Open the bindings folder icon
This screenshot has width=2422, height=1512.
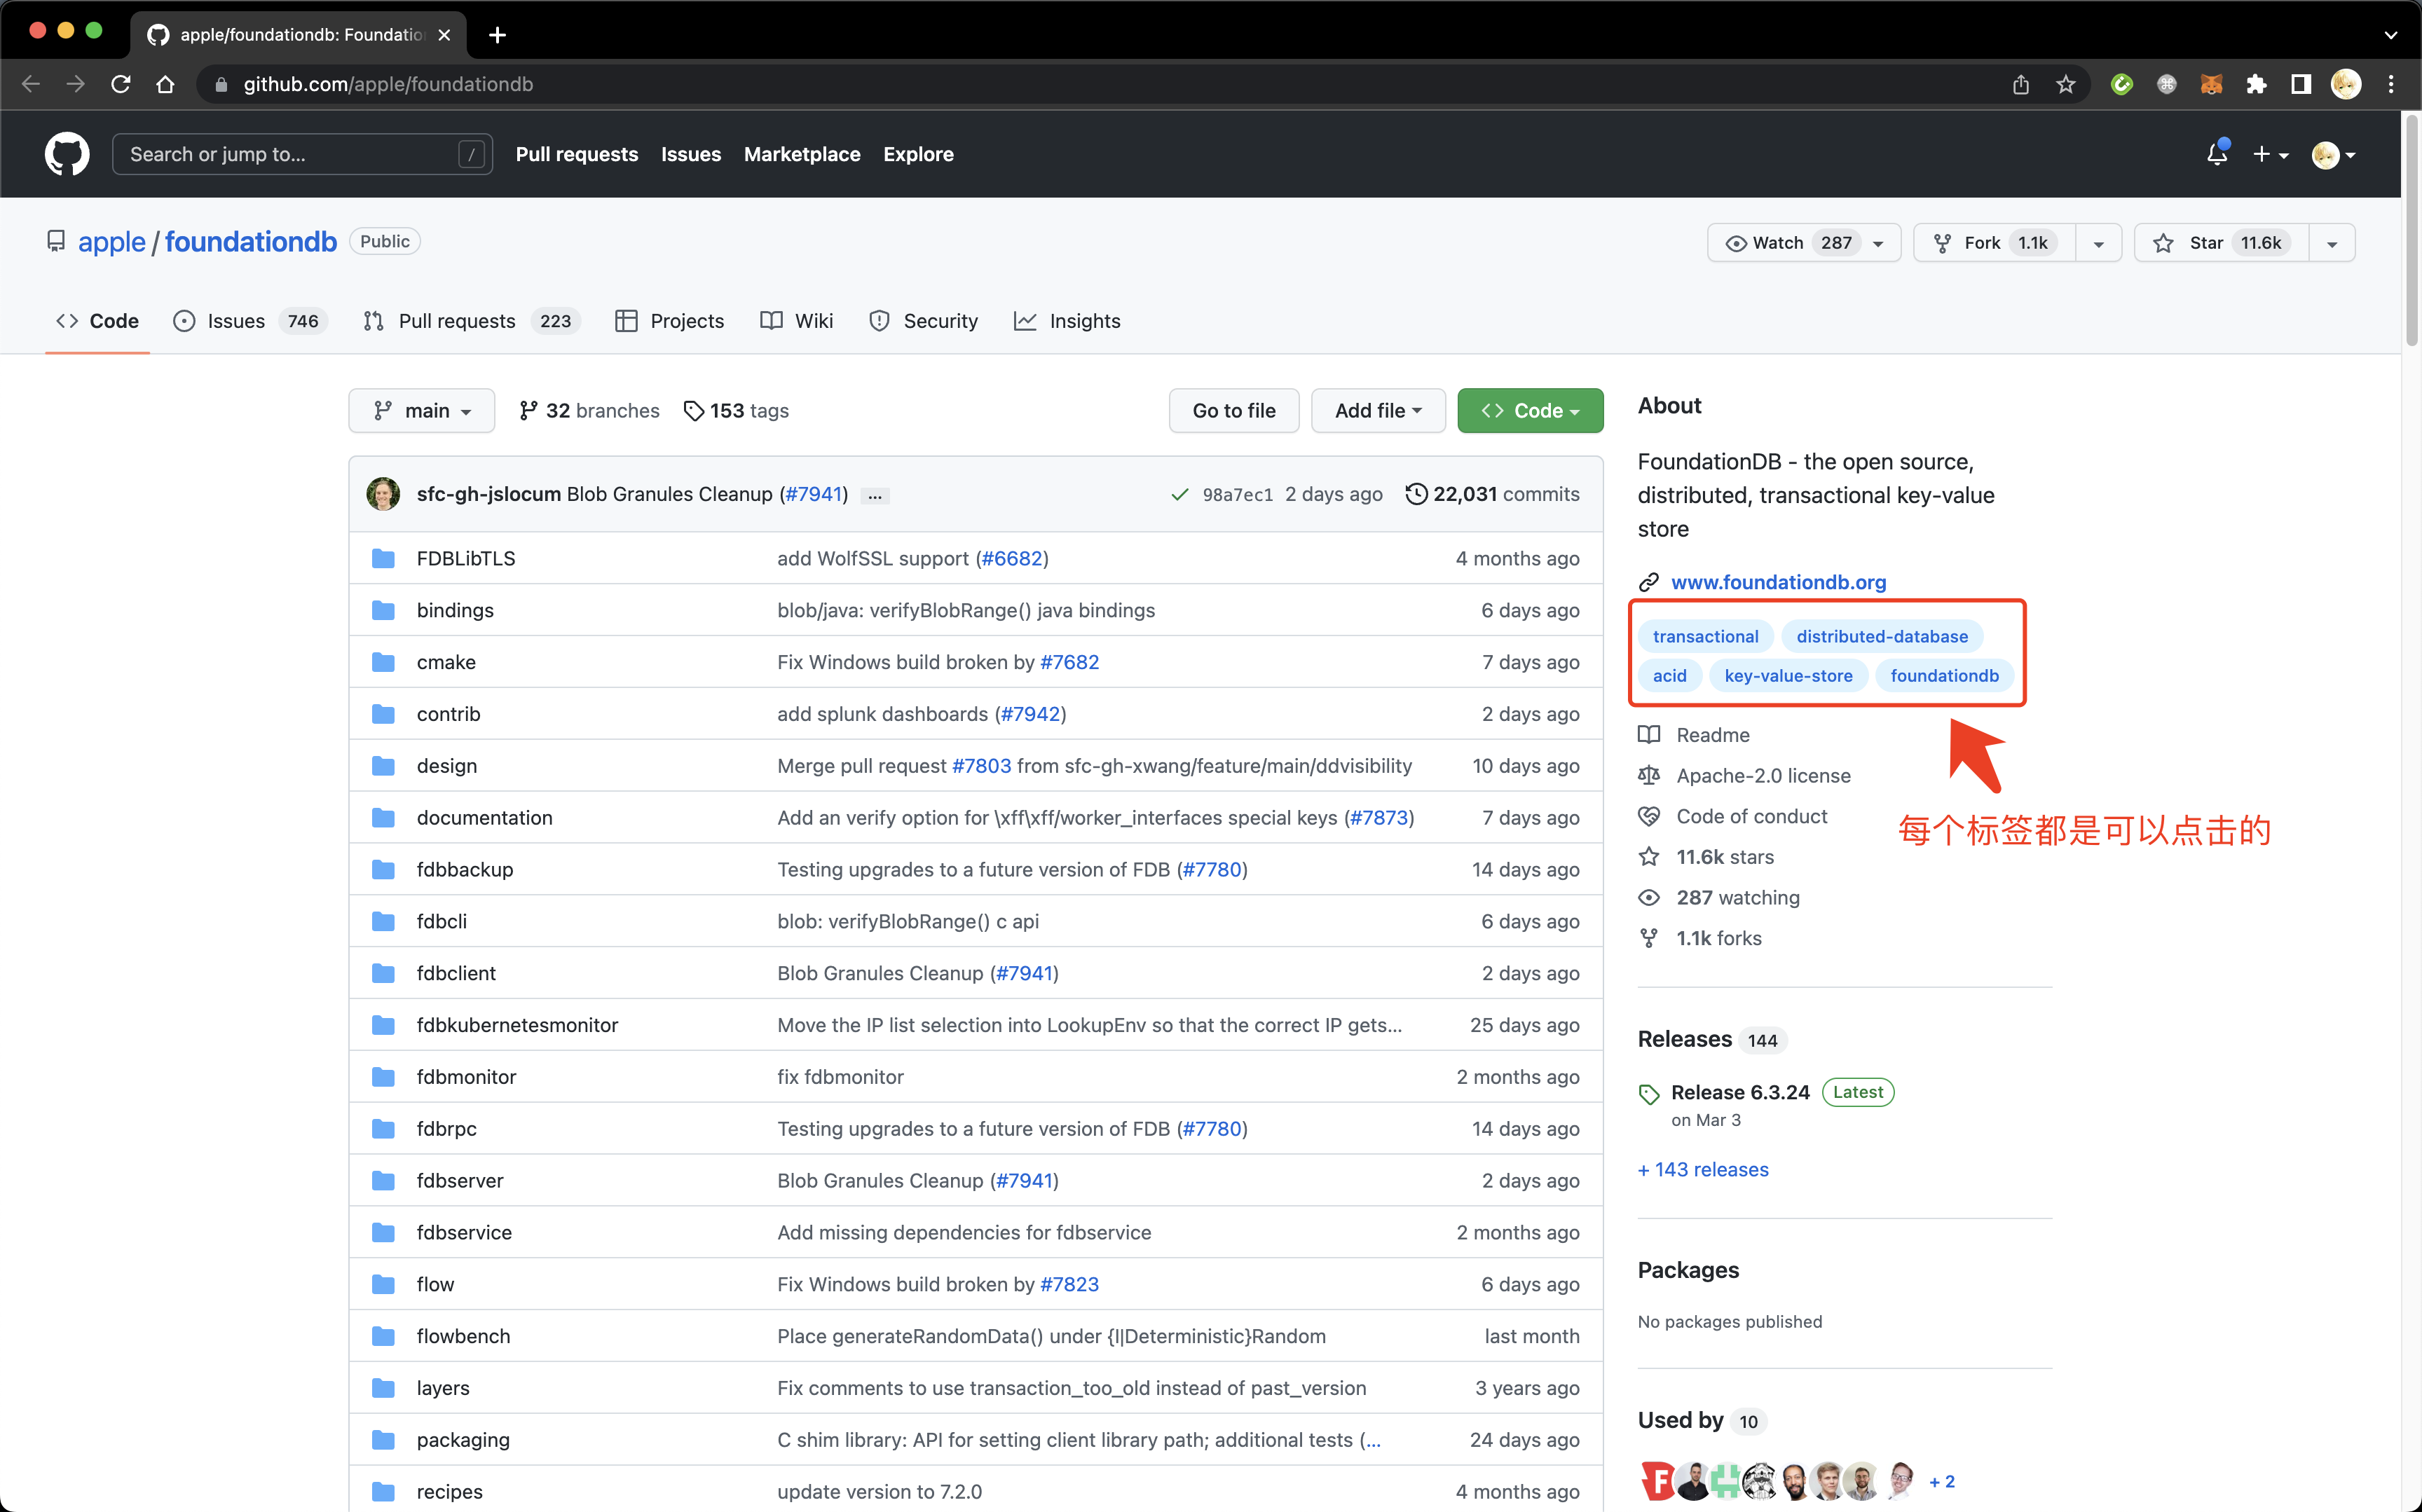tap(383, 610)
